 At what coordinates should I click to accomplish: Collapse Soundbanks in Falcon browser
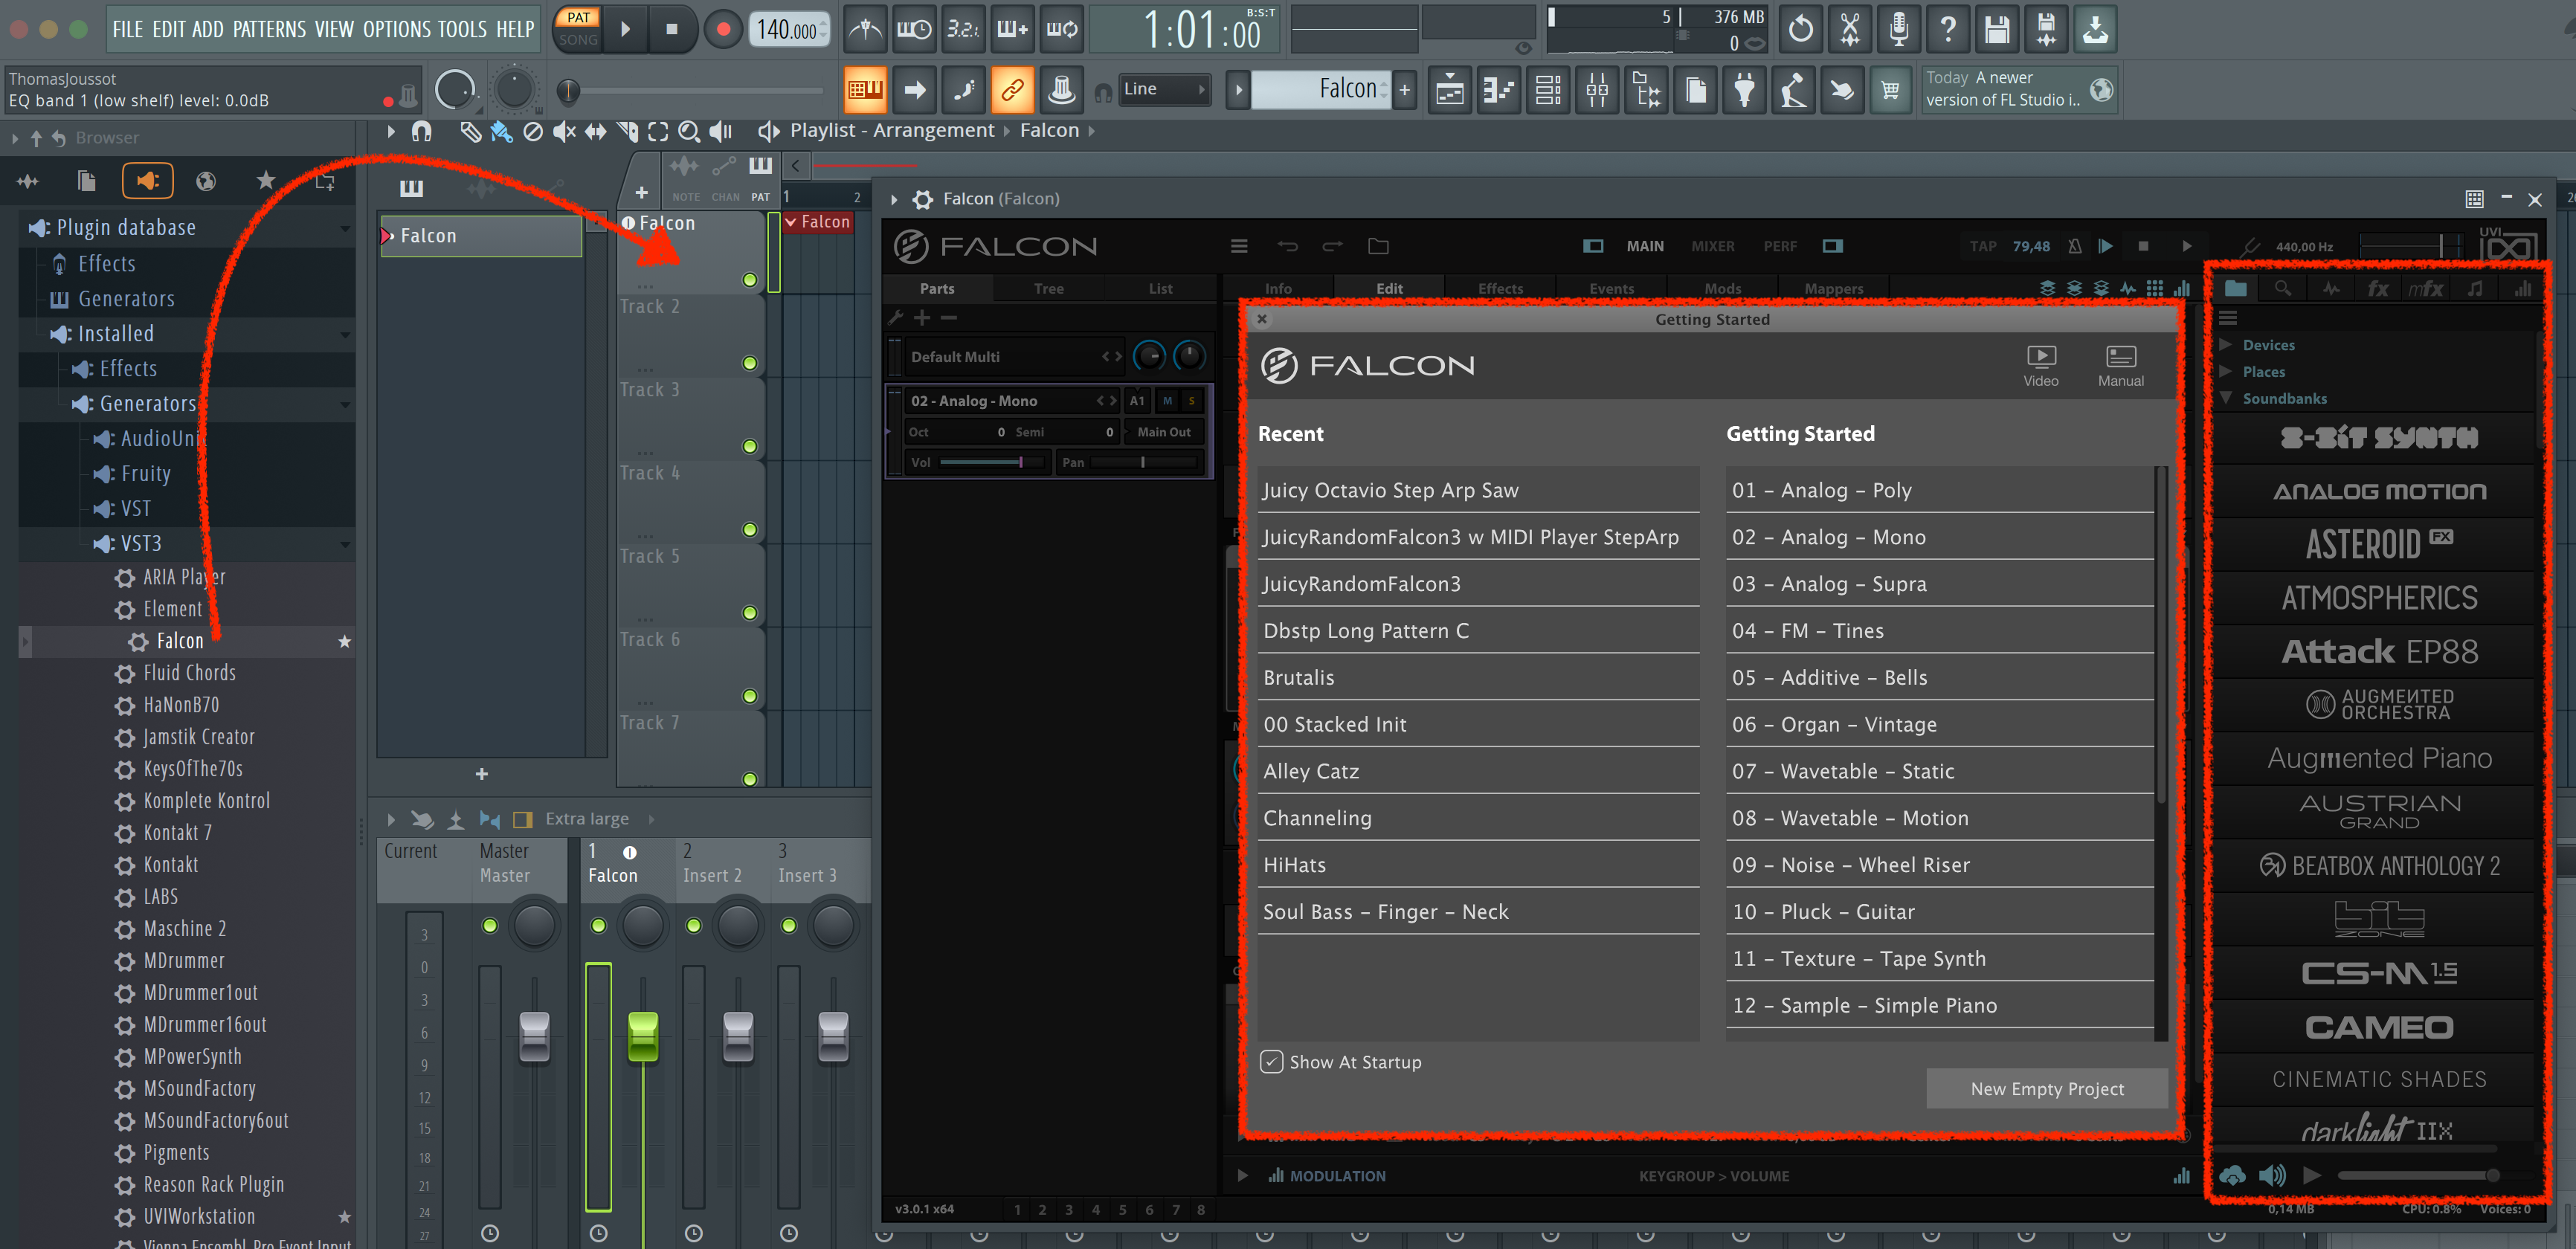(x=2226, y=398)
